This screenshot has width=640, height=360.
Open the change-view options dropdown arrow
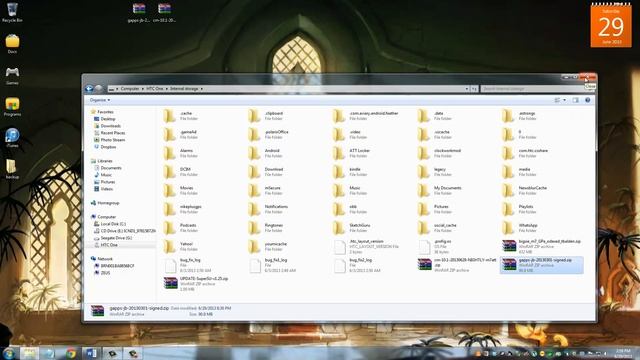click(x=564, y=100)
